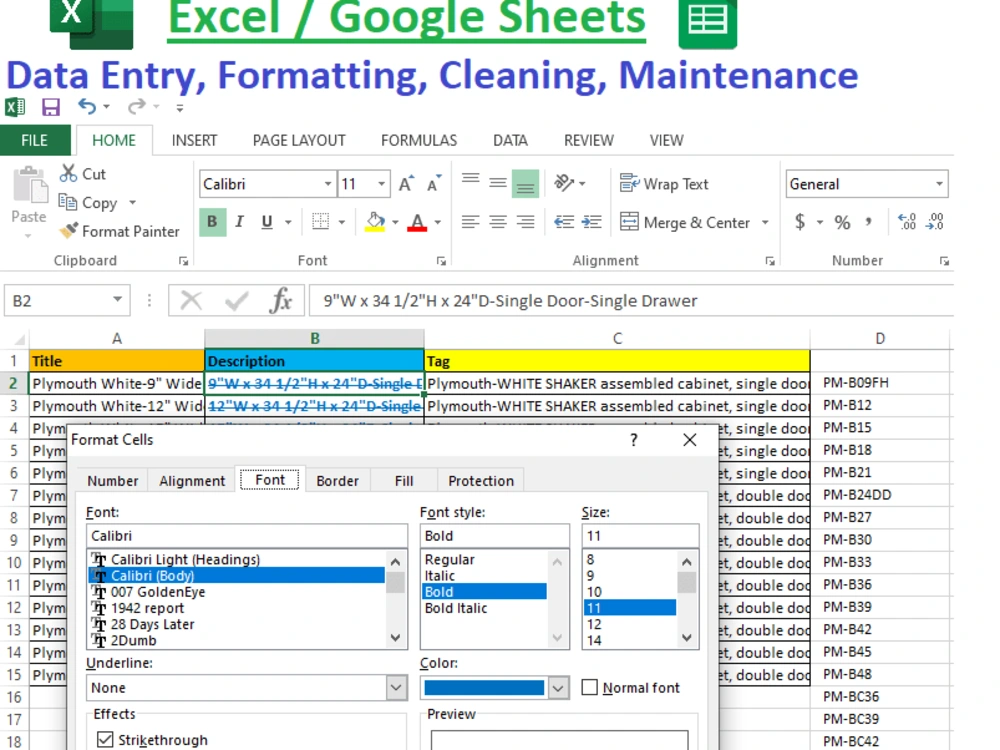This screenshot has width=1000, height=750.
Task: Select Bold Italic font style
Action: 456,608
